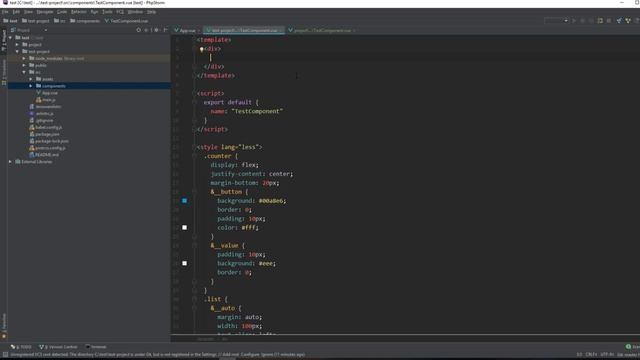This screenshot has height=360, width=640.
Task: Open the VCS menu
Action: point(120,12)
